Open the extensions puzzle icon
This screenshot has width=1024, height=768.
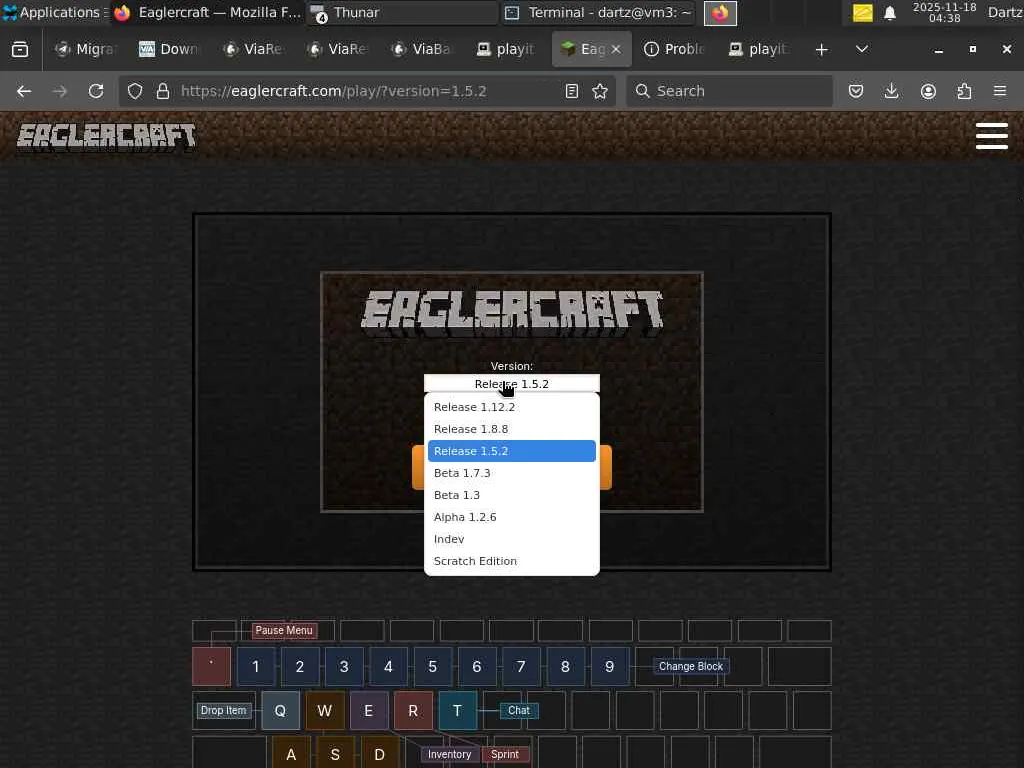(x=964, y=91)
